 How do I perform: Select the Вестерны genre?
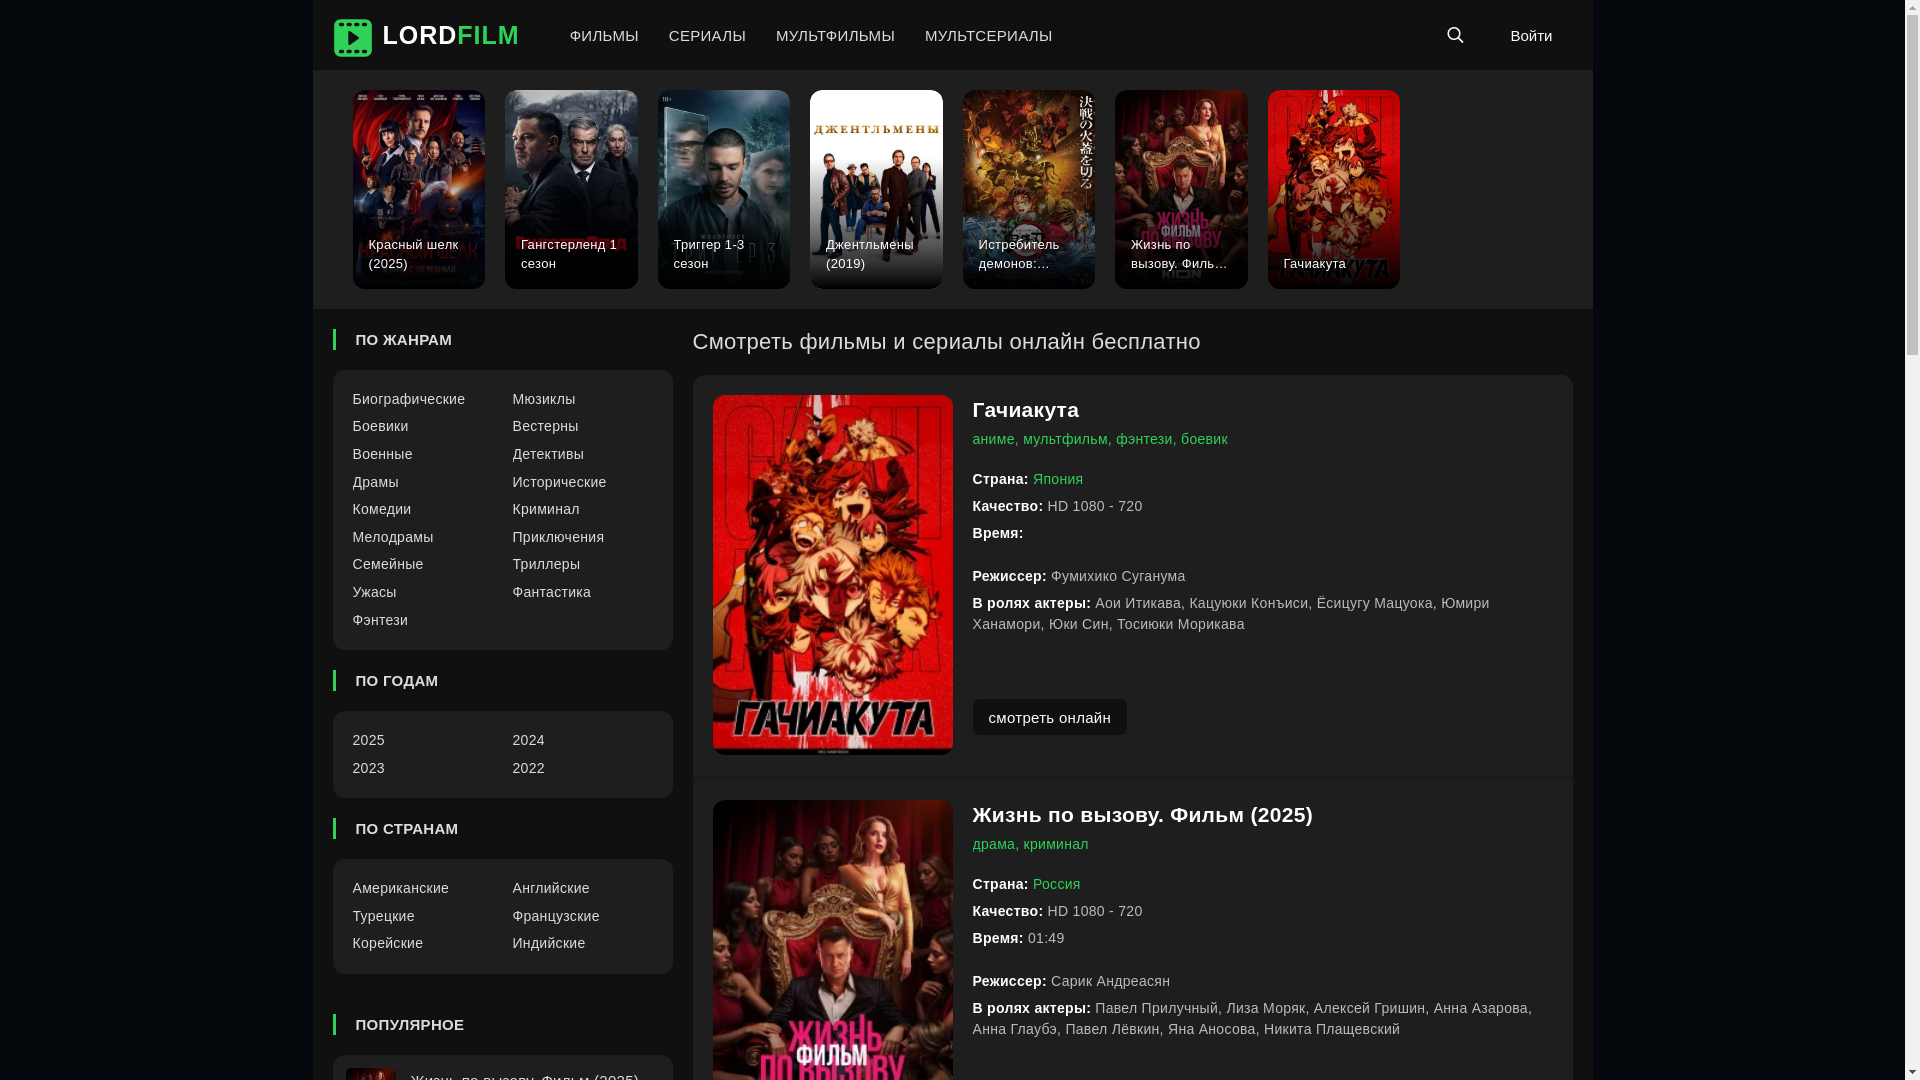pos(545,426)
